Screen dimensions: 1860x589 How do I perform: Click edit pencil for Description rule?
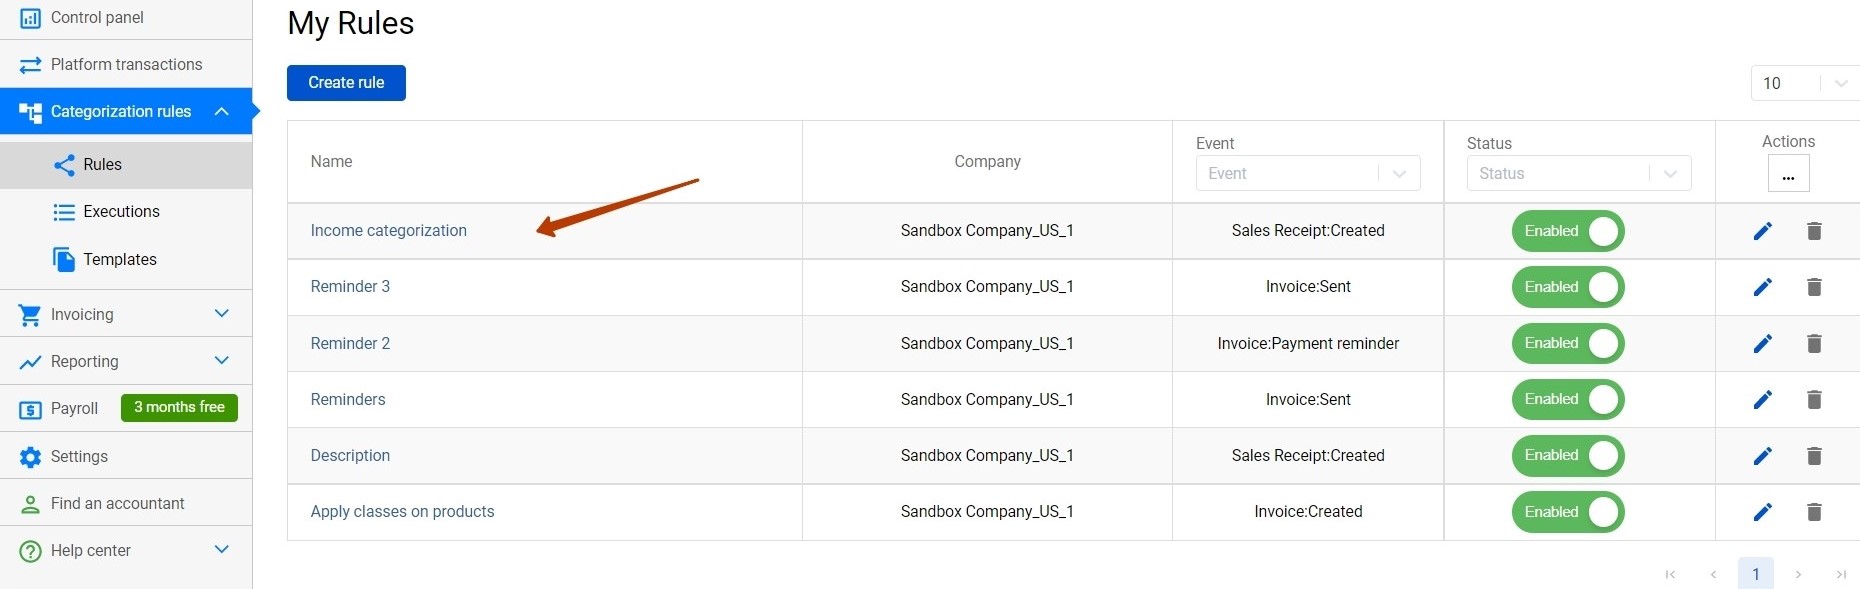1762,456
